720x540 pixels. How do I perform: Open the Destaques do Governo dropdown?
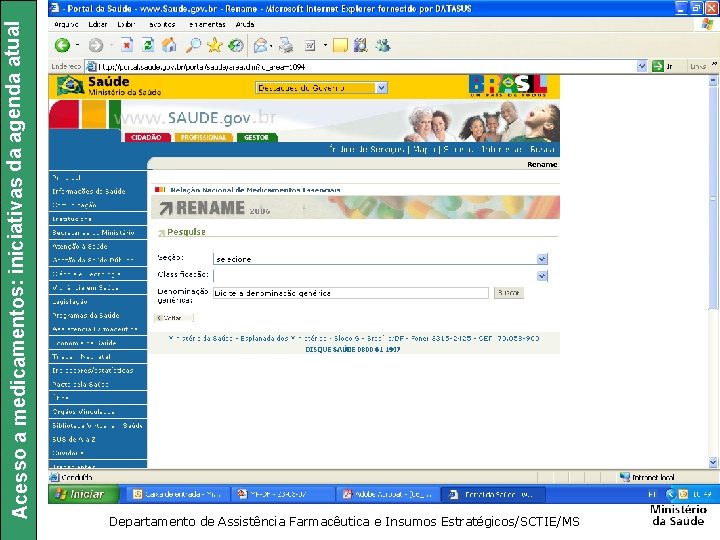321,88
